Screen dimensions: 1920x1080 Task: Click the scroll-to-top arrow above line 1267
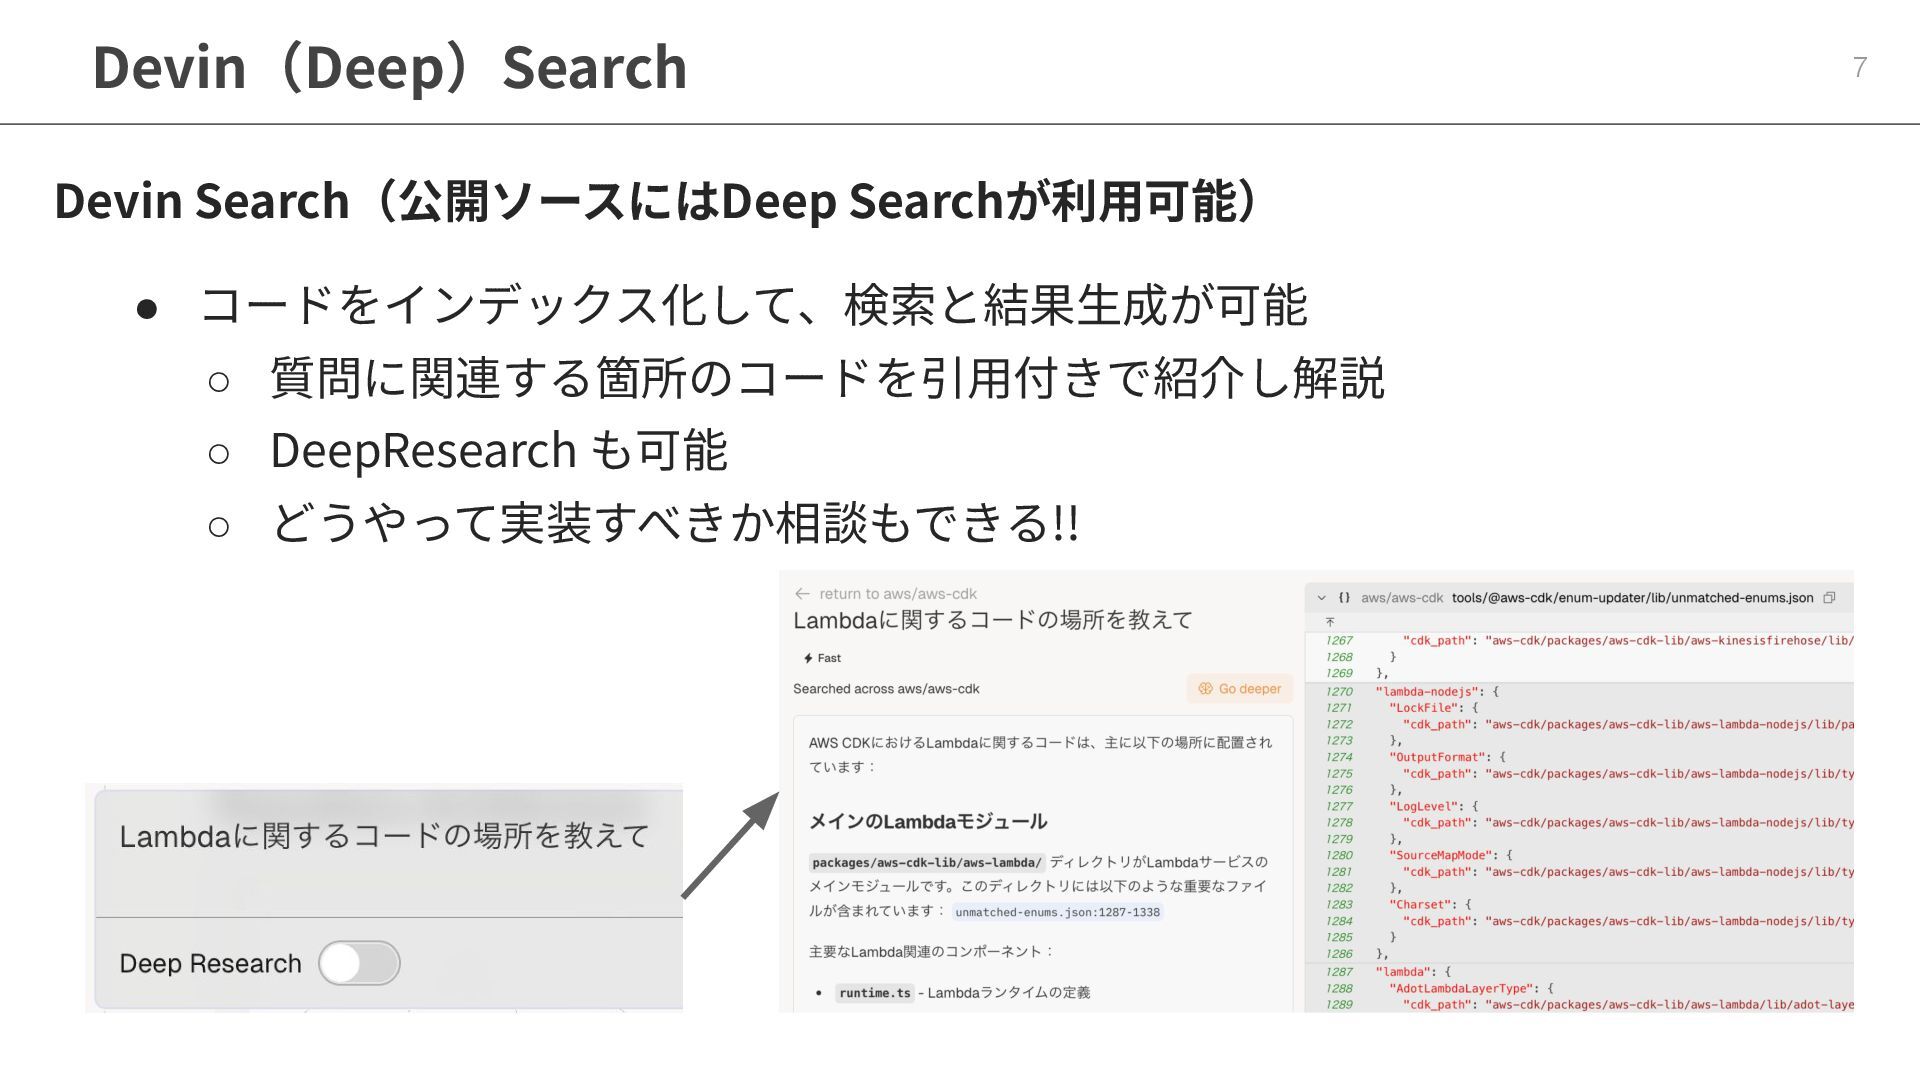(x=1330, y=621)
